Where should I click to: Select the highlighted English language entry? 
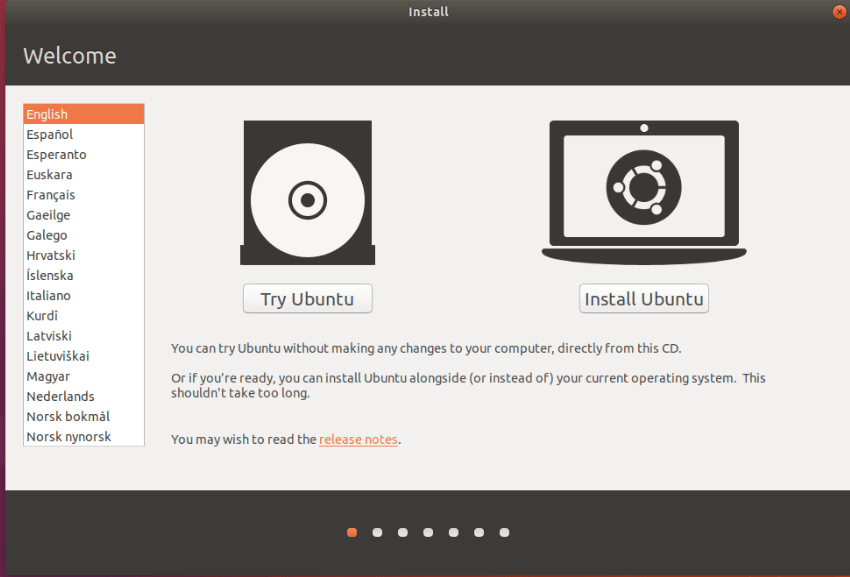coord(46,114)
